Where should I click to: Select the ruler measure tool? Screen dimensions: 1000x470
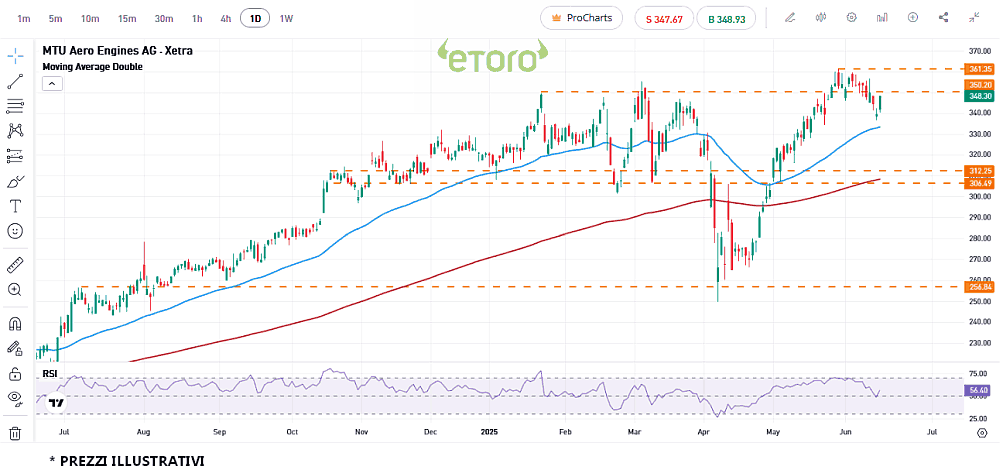(15, 264)
